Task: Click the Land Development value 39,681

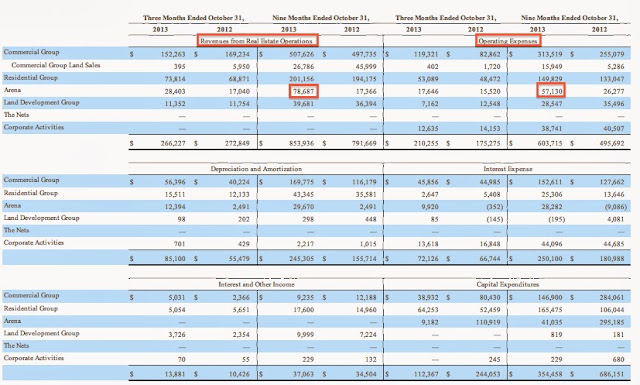Action: 304,104
